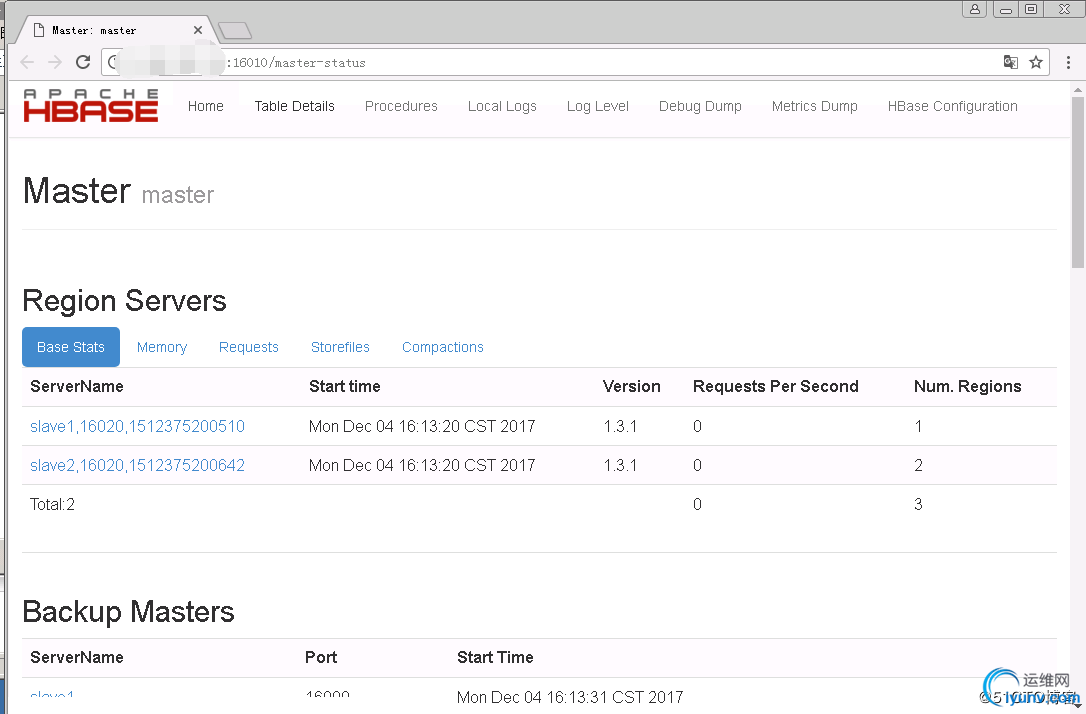Open Log Level page
The width and height of the screenshot is (1086, 714).
[598, 106]
